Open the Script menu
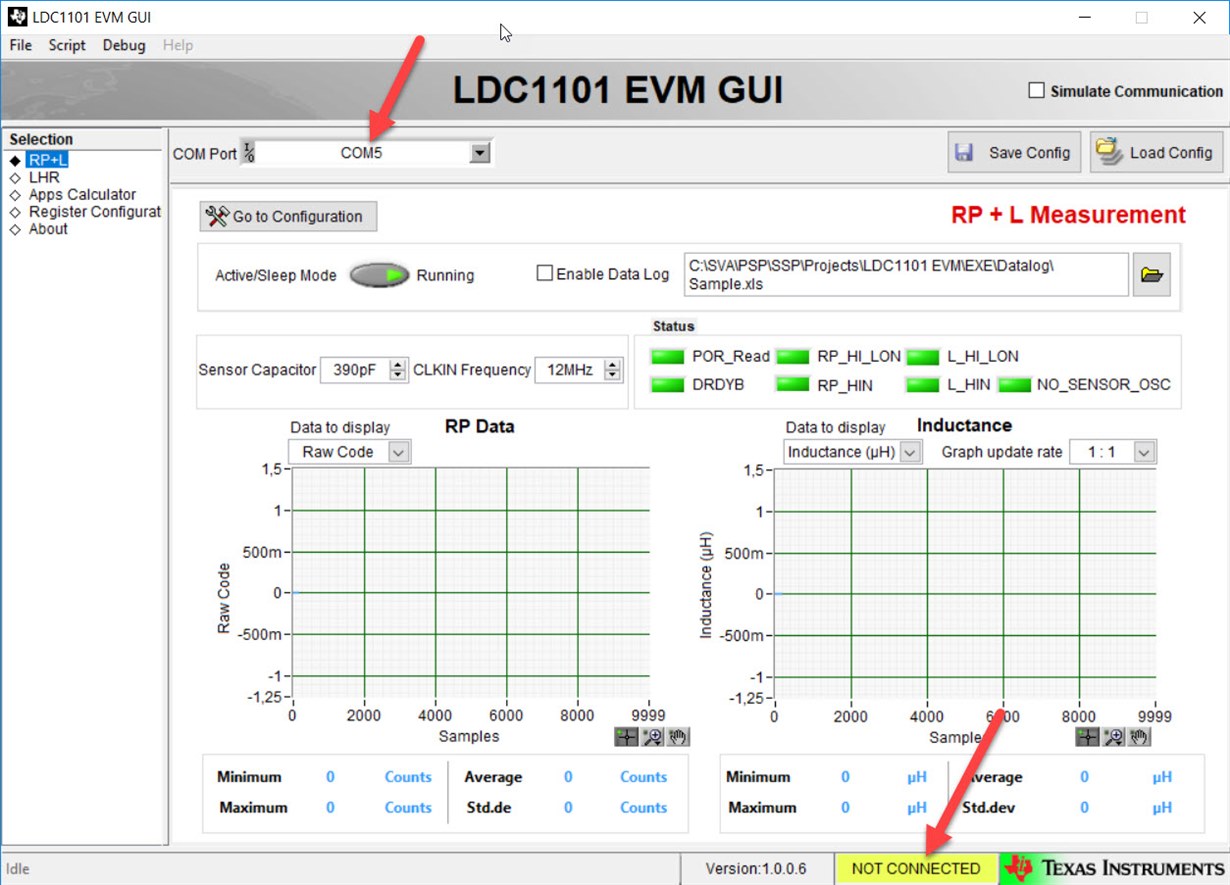 coord(67,45)
